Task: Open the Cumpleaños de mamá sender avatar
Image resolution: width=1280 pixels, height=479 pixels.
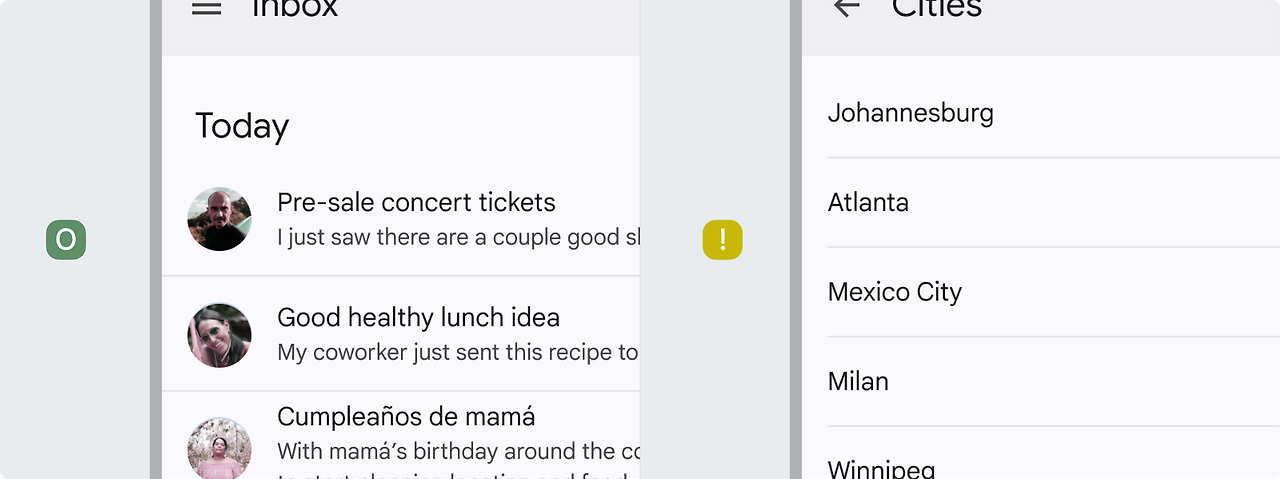Action: point(219,448)
